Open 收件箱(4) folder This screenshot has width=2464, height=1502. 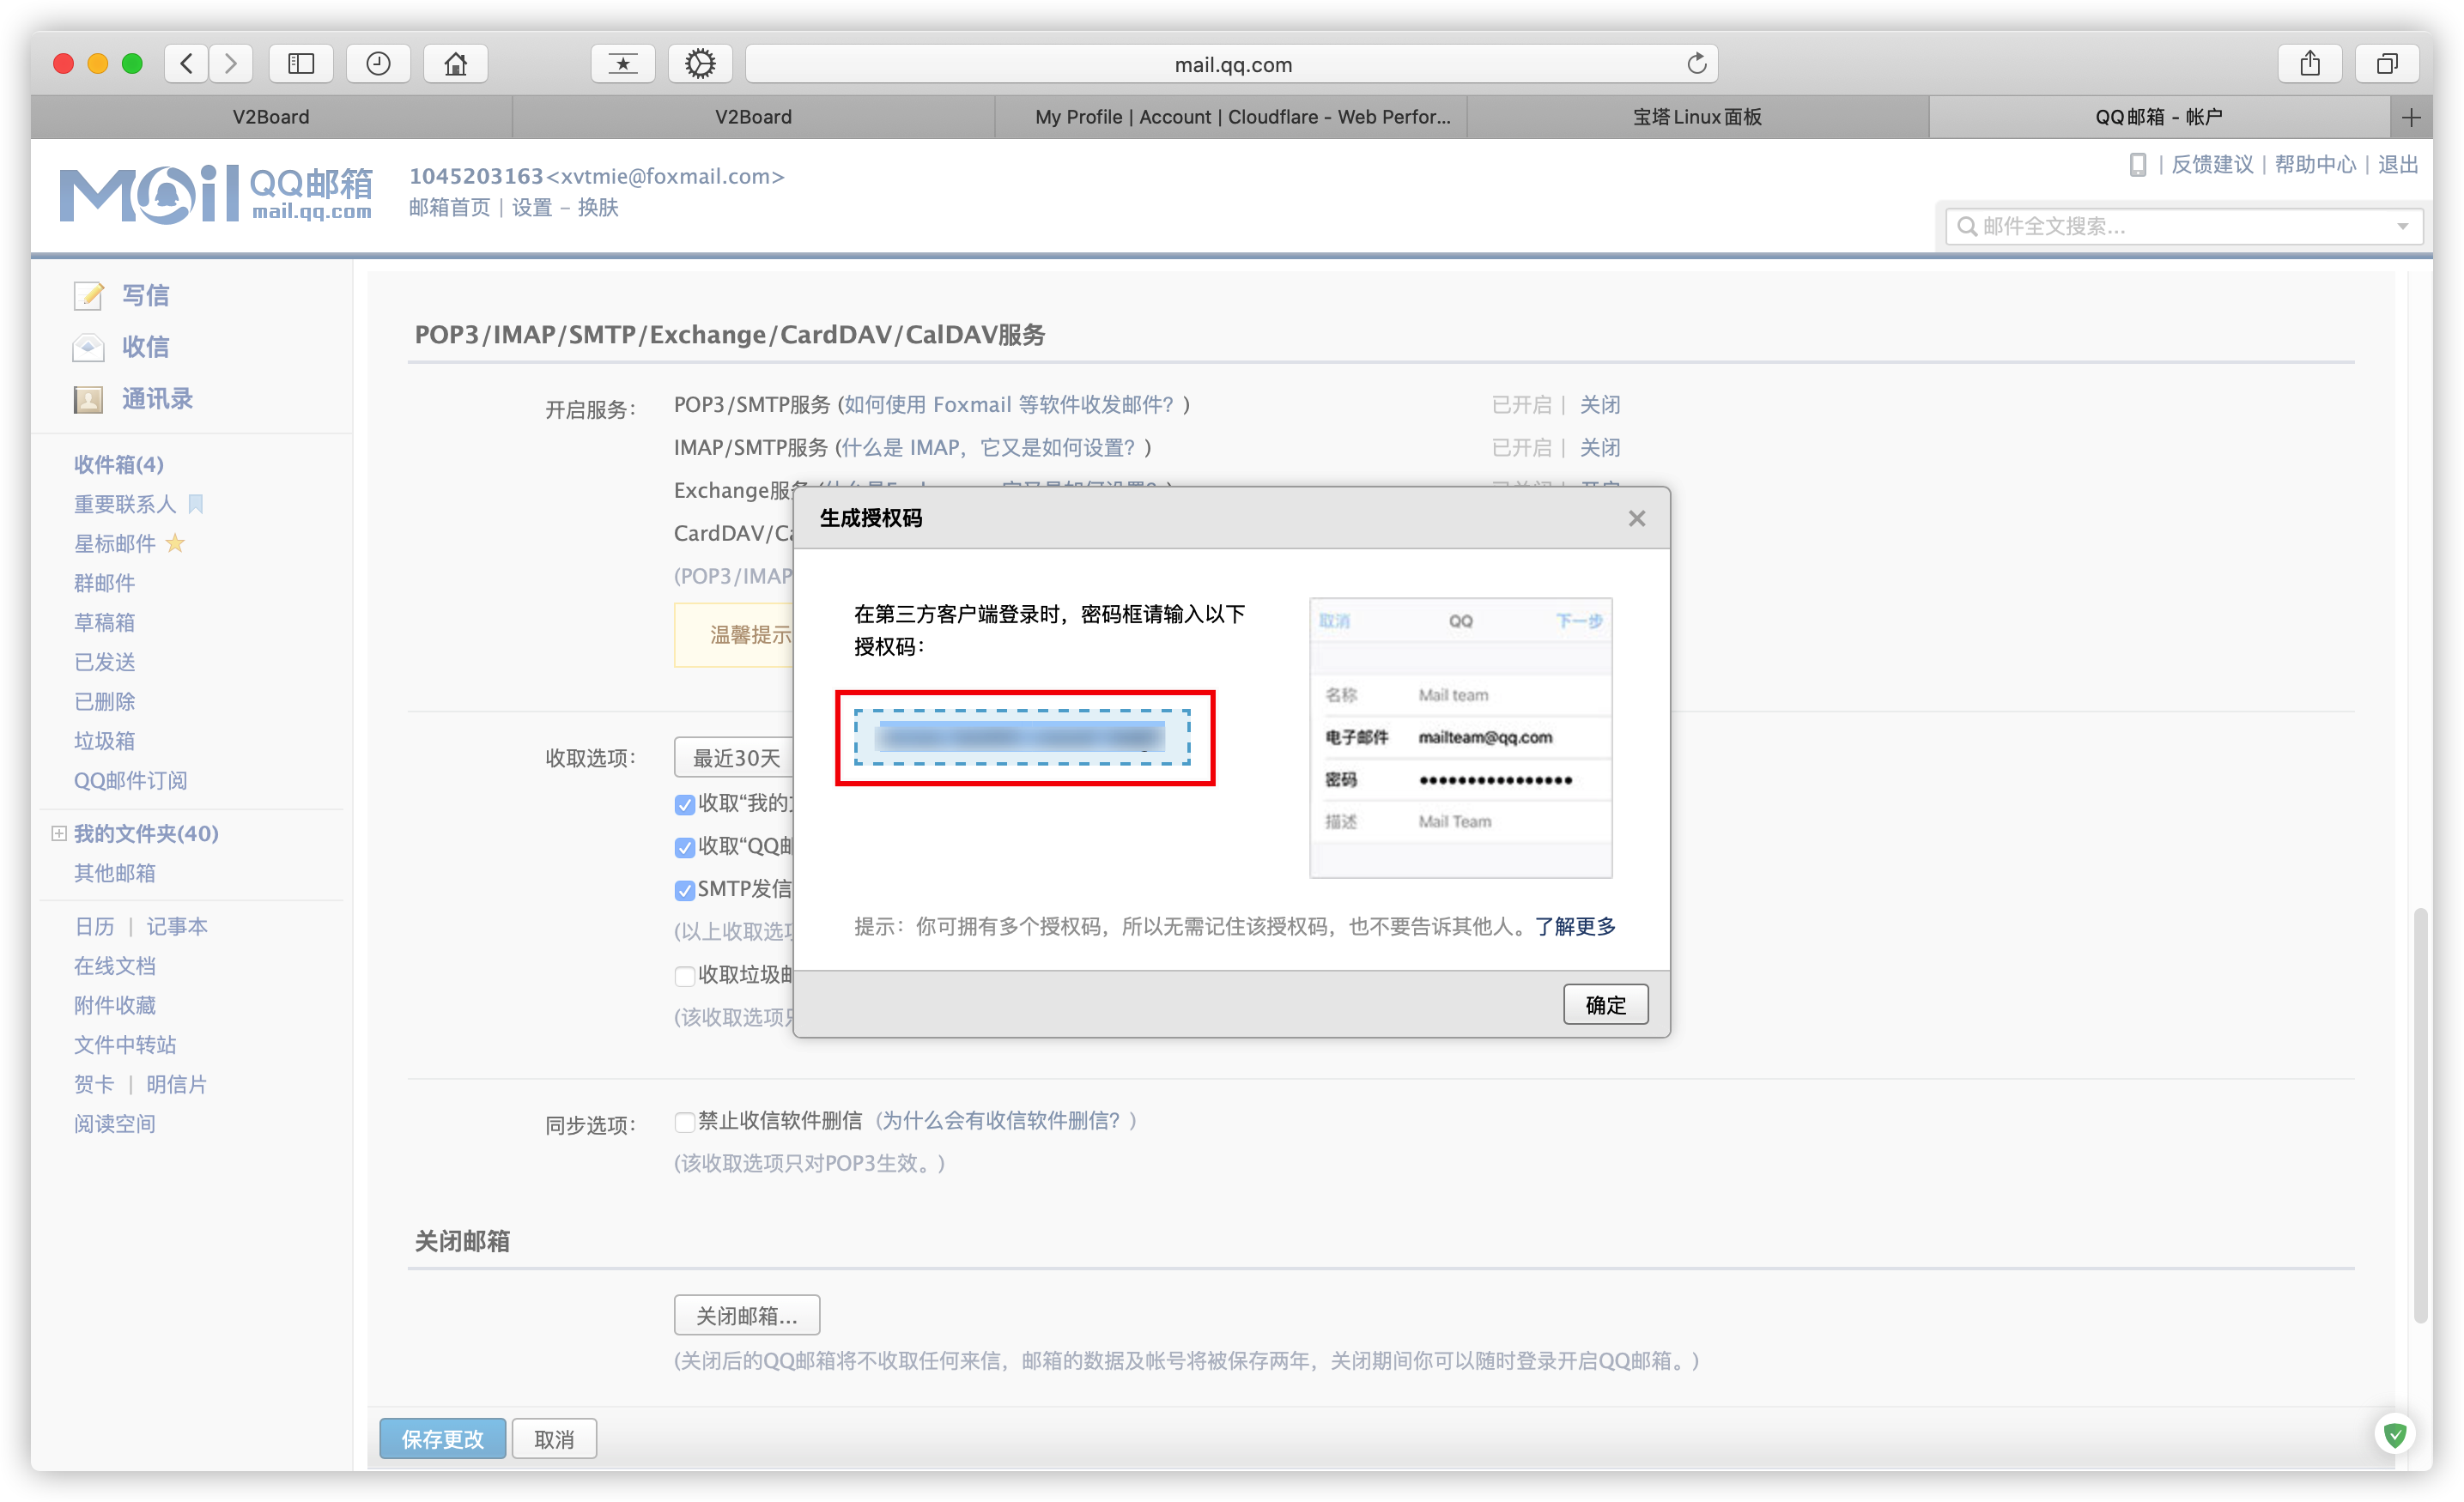coord(118,464)
